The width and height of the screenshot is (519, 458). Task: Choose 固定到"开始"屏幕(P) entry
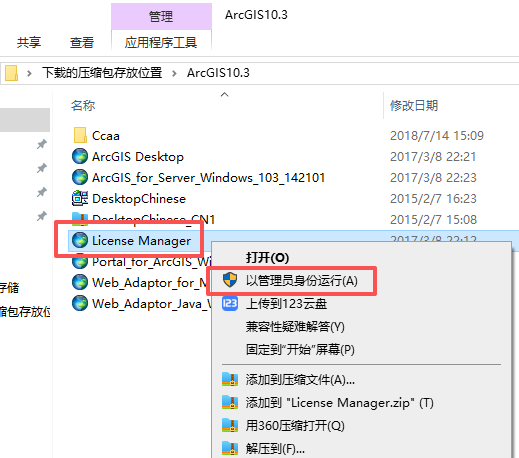coord(300,349)
